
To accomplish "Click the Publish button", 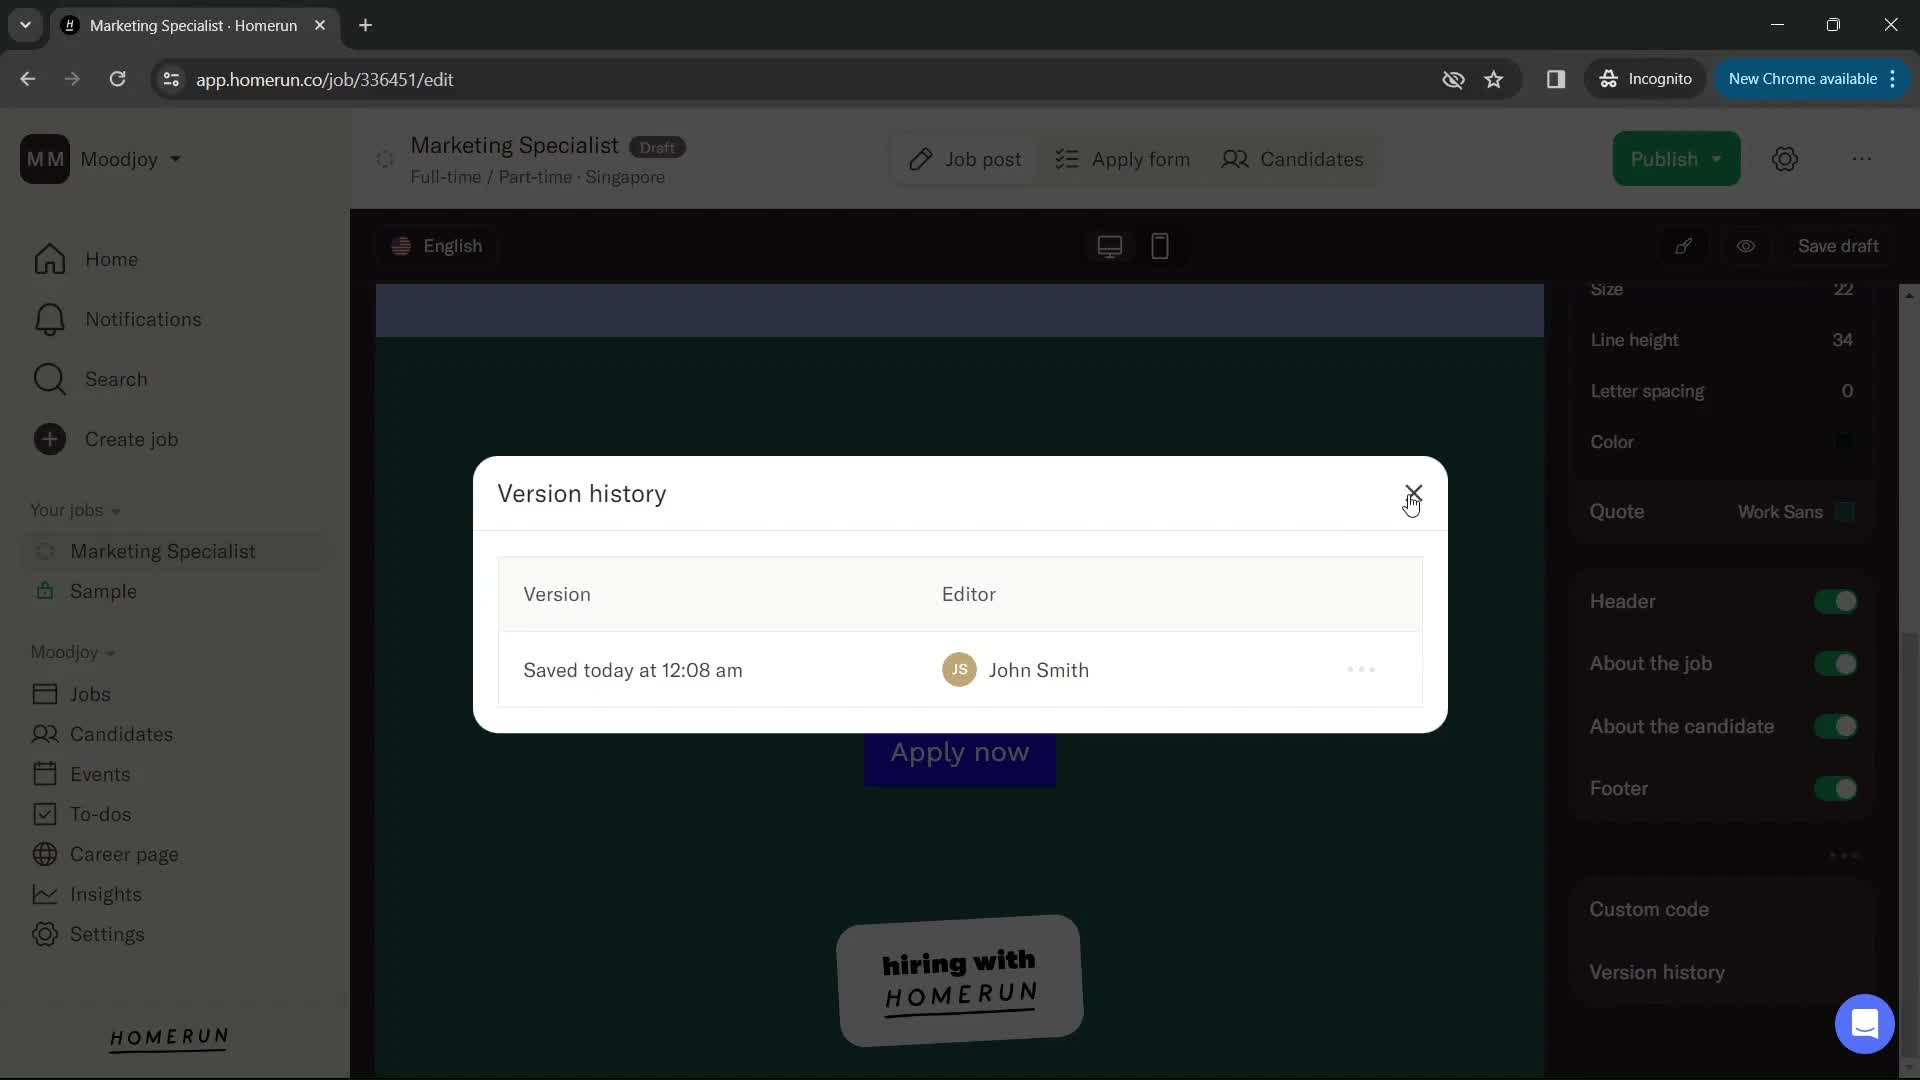I will 1668,158.
